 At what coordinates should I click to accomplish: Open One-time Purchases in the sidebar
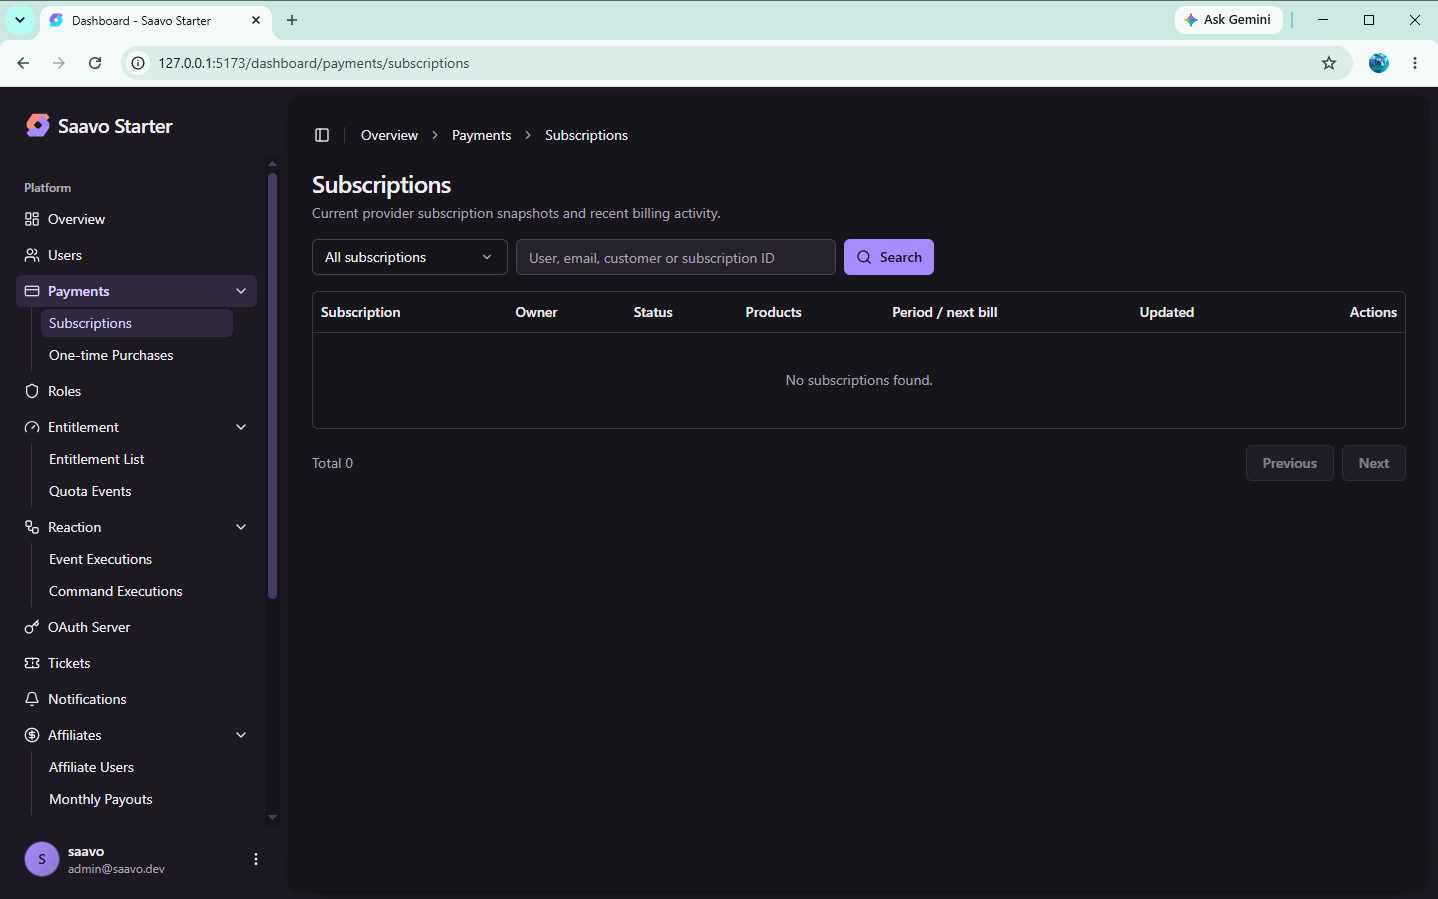(136, 355)
